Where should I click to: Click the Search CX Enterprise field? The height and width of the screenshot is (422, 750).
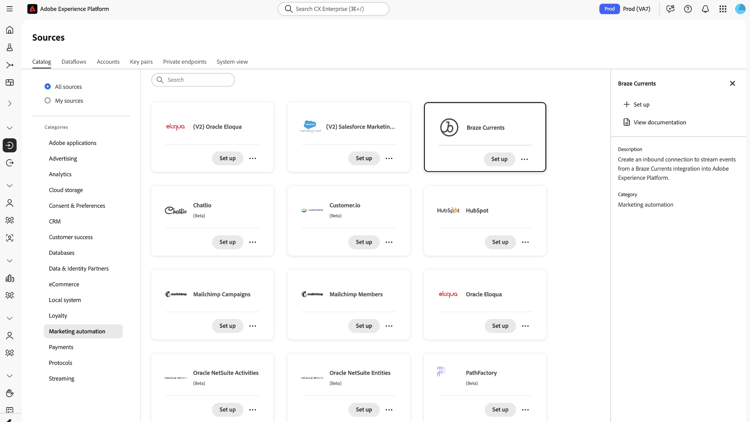pos(333,9)
